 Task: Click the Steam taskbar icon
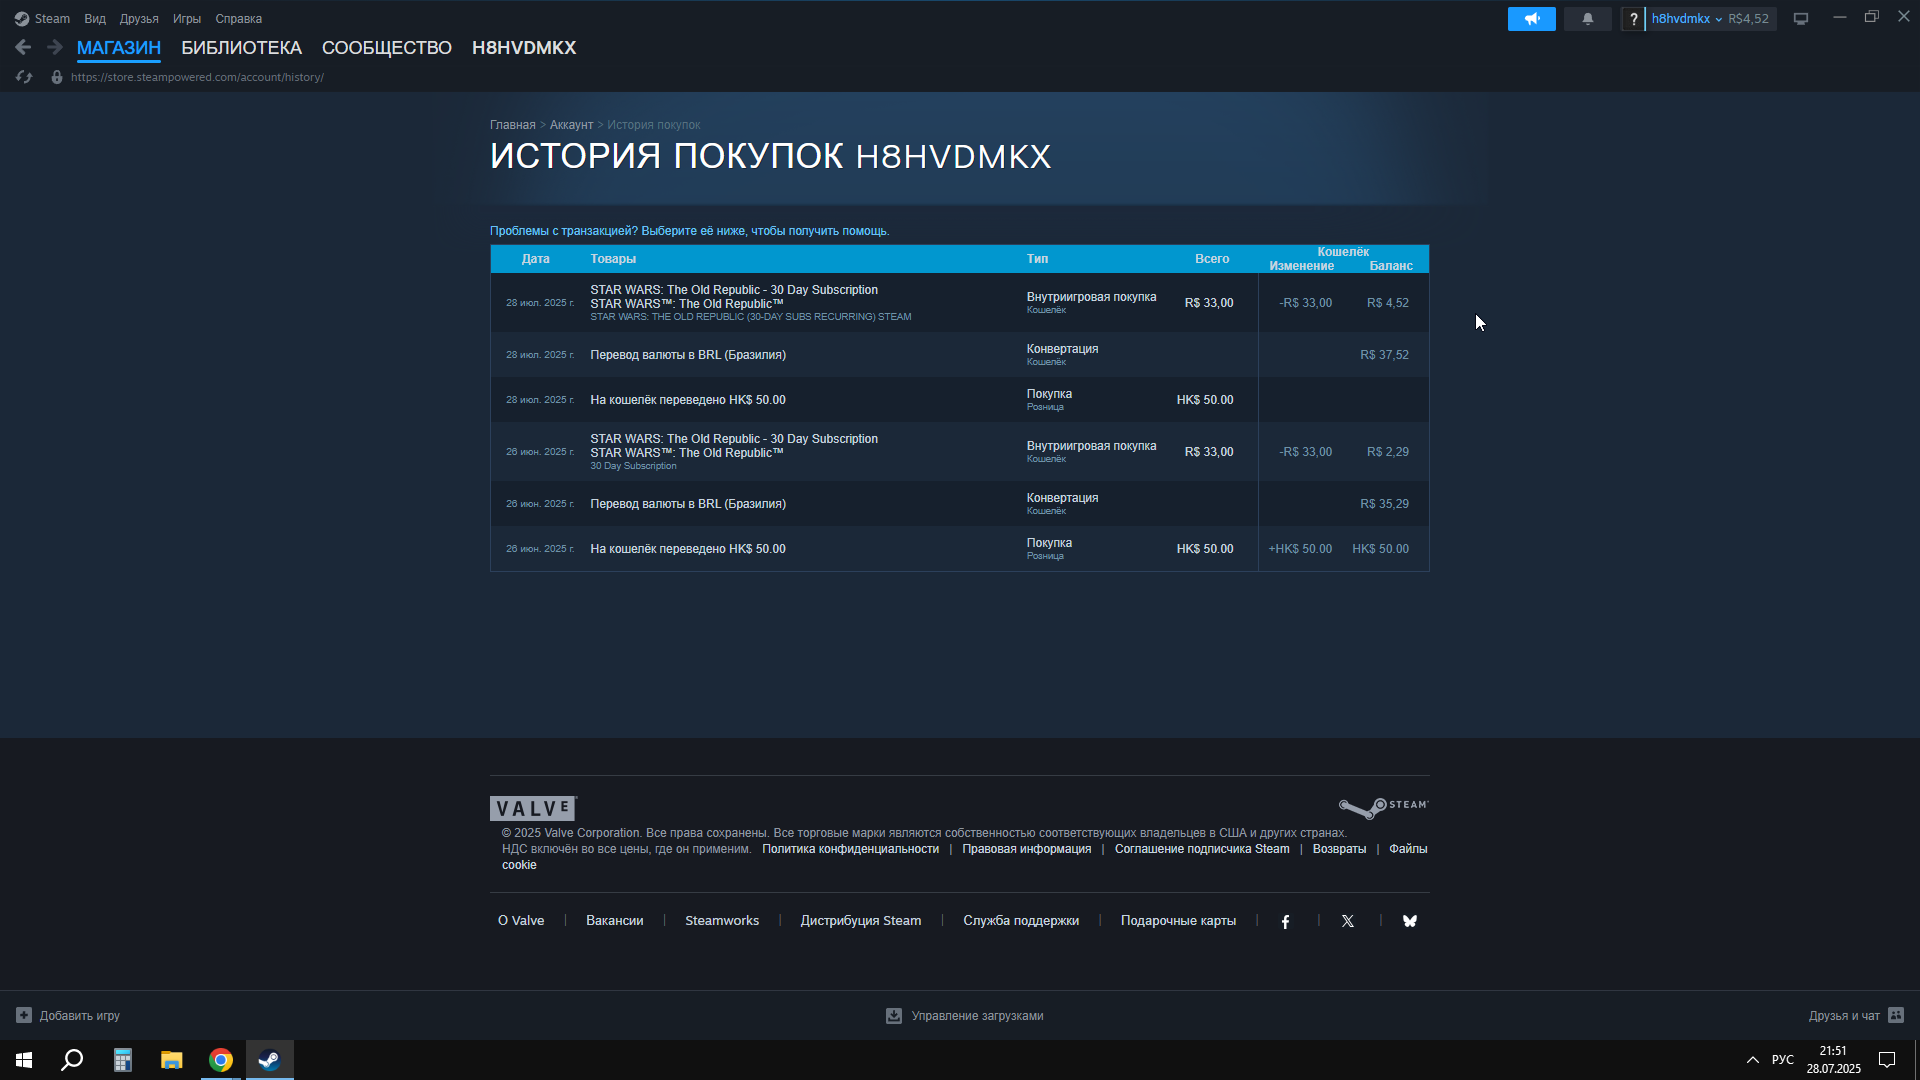270,1060
